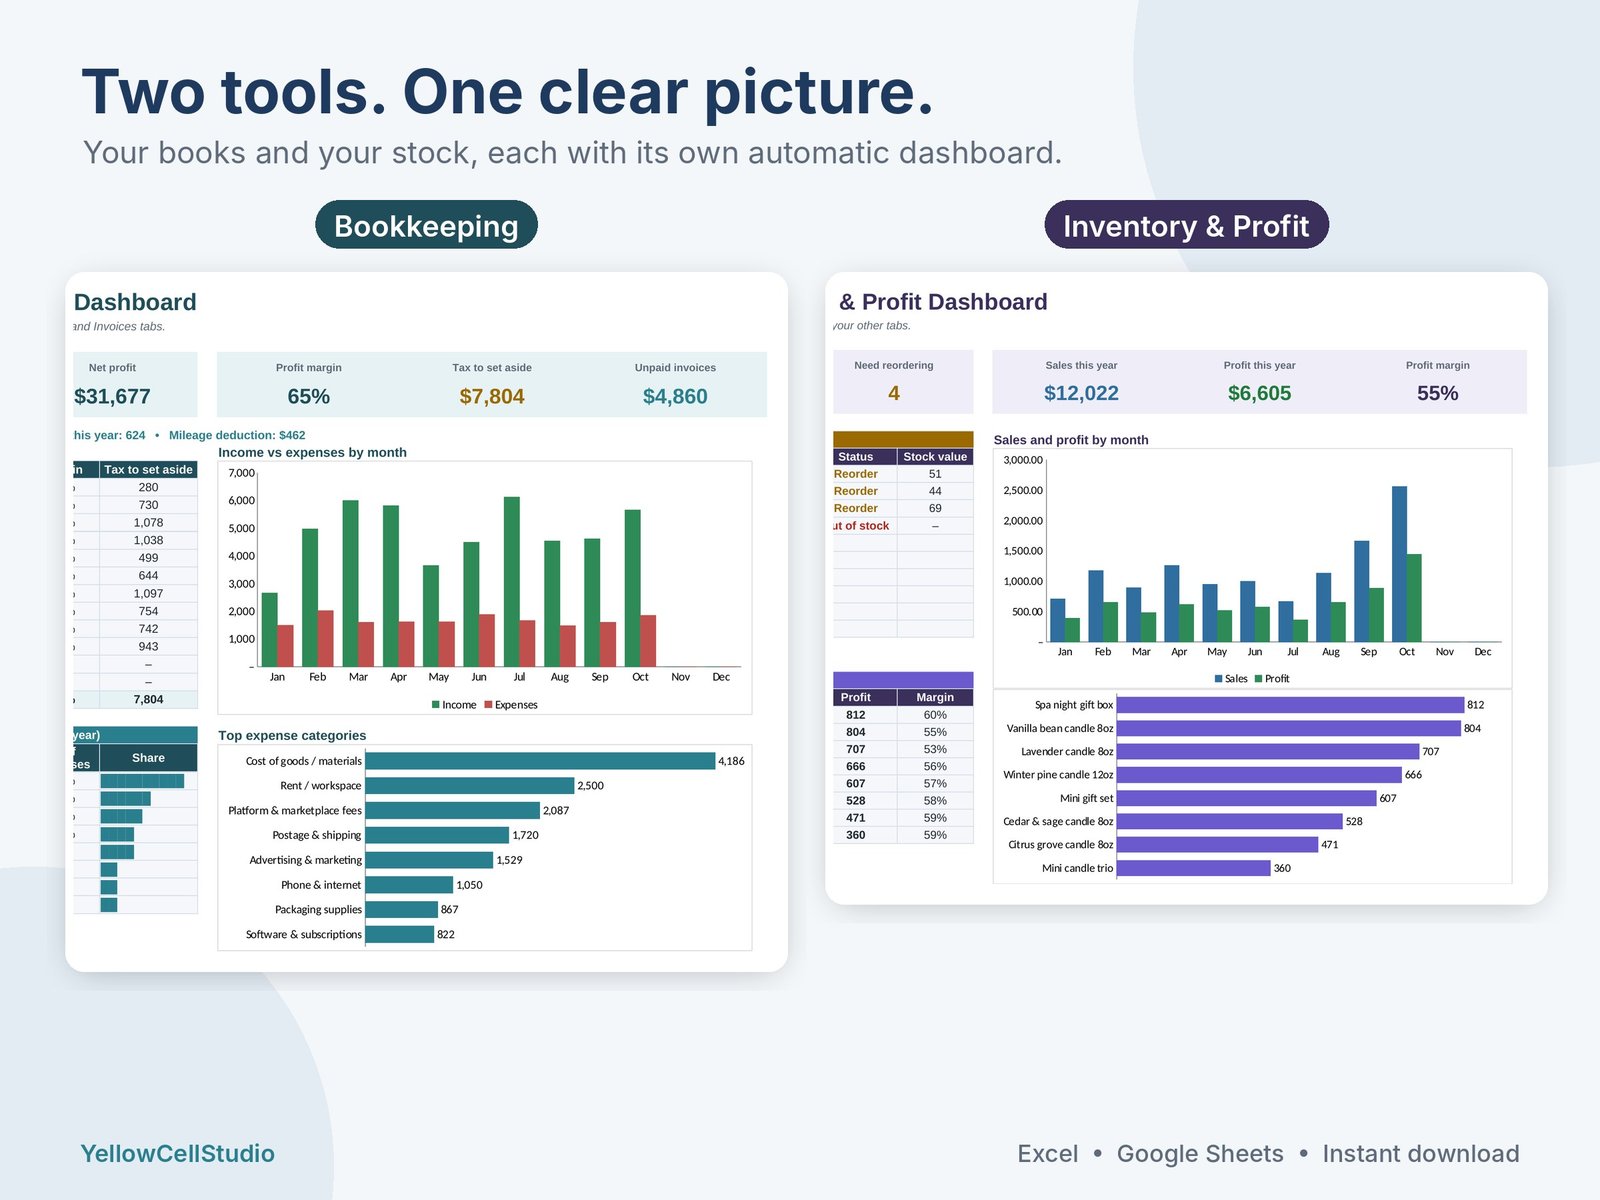Click the Share column header
This screenshot has height=1200, width=1600.
pyautogui.click(x=148, y=758)
